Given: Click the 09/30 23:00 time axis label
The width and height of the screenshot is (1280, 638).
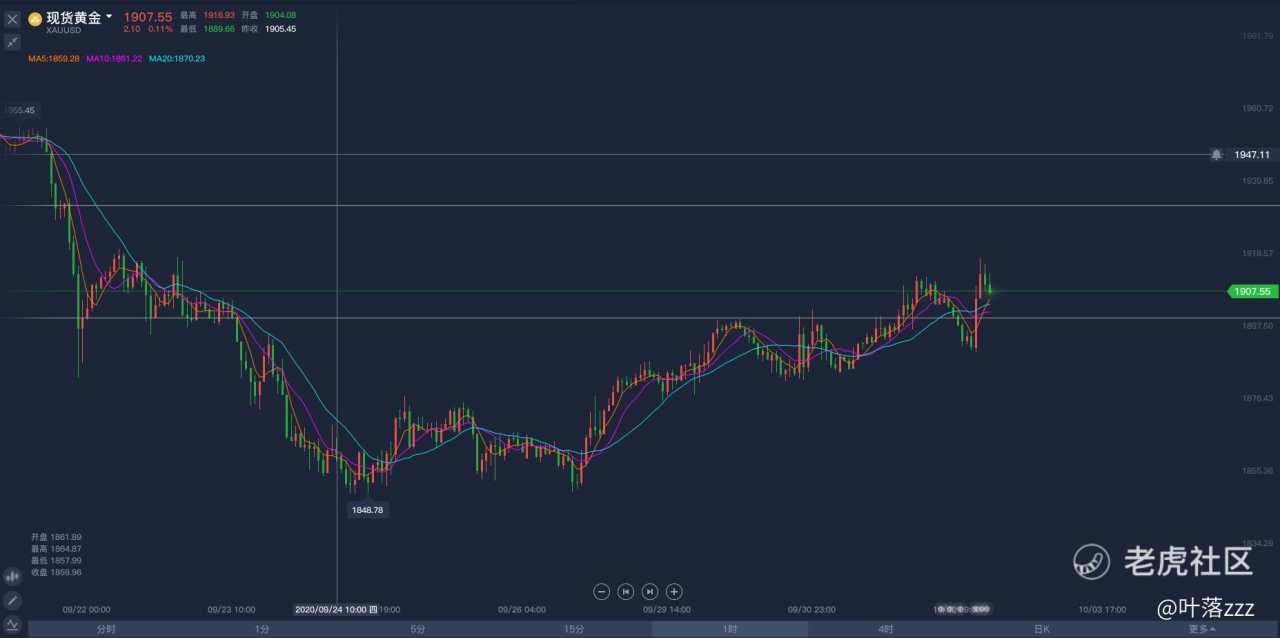Looking at the screenshot, I should coord(812,608).
